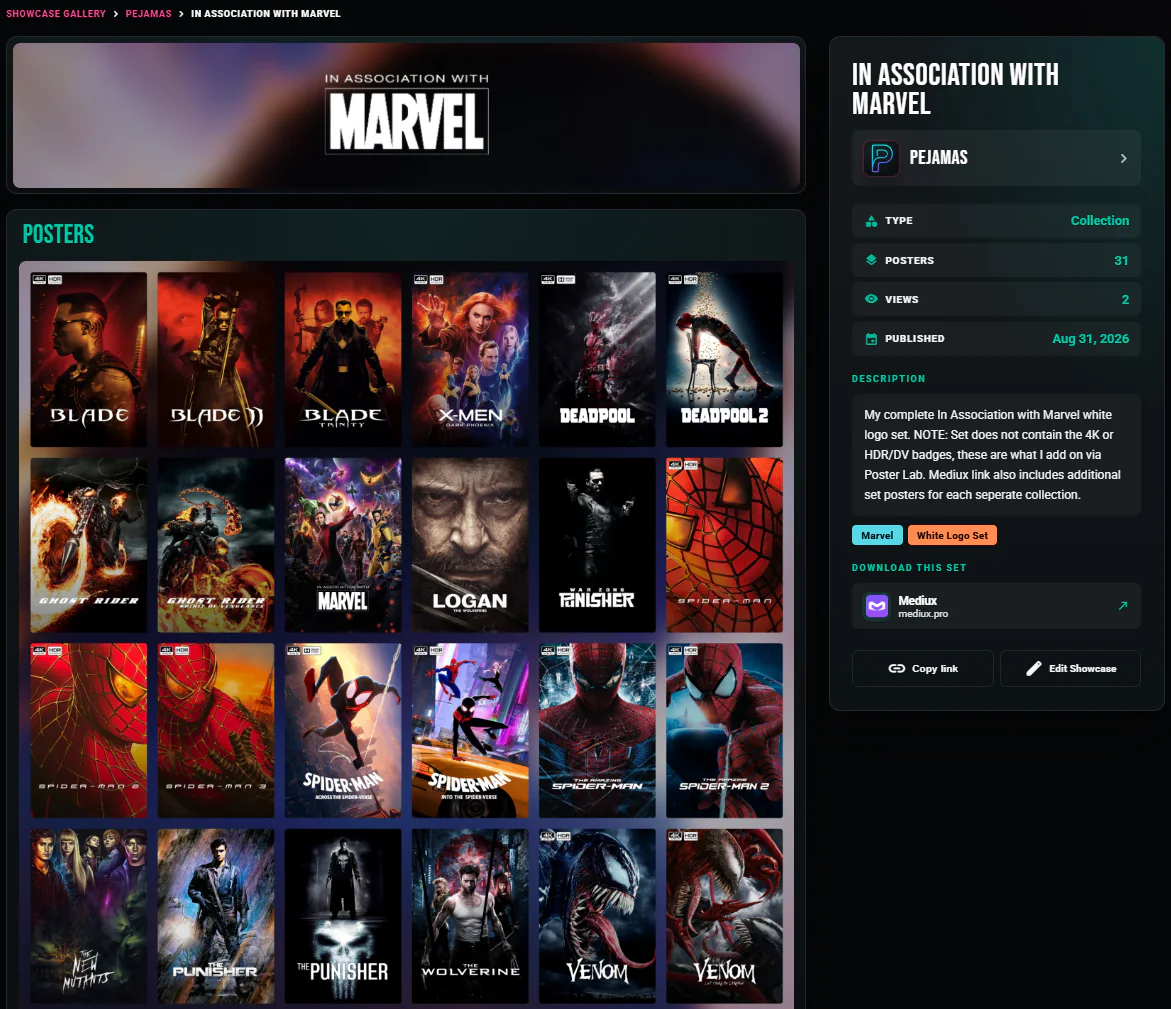The image size is (1171, 1009).
Task: Open the first Ghost Rider poster
Action: point(89,545)
